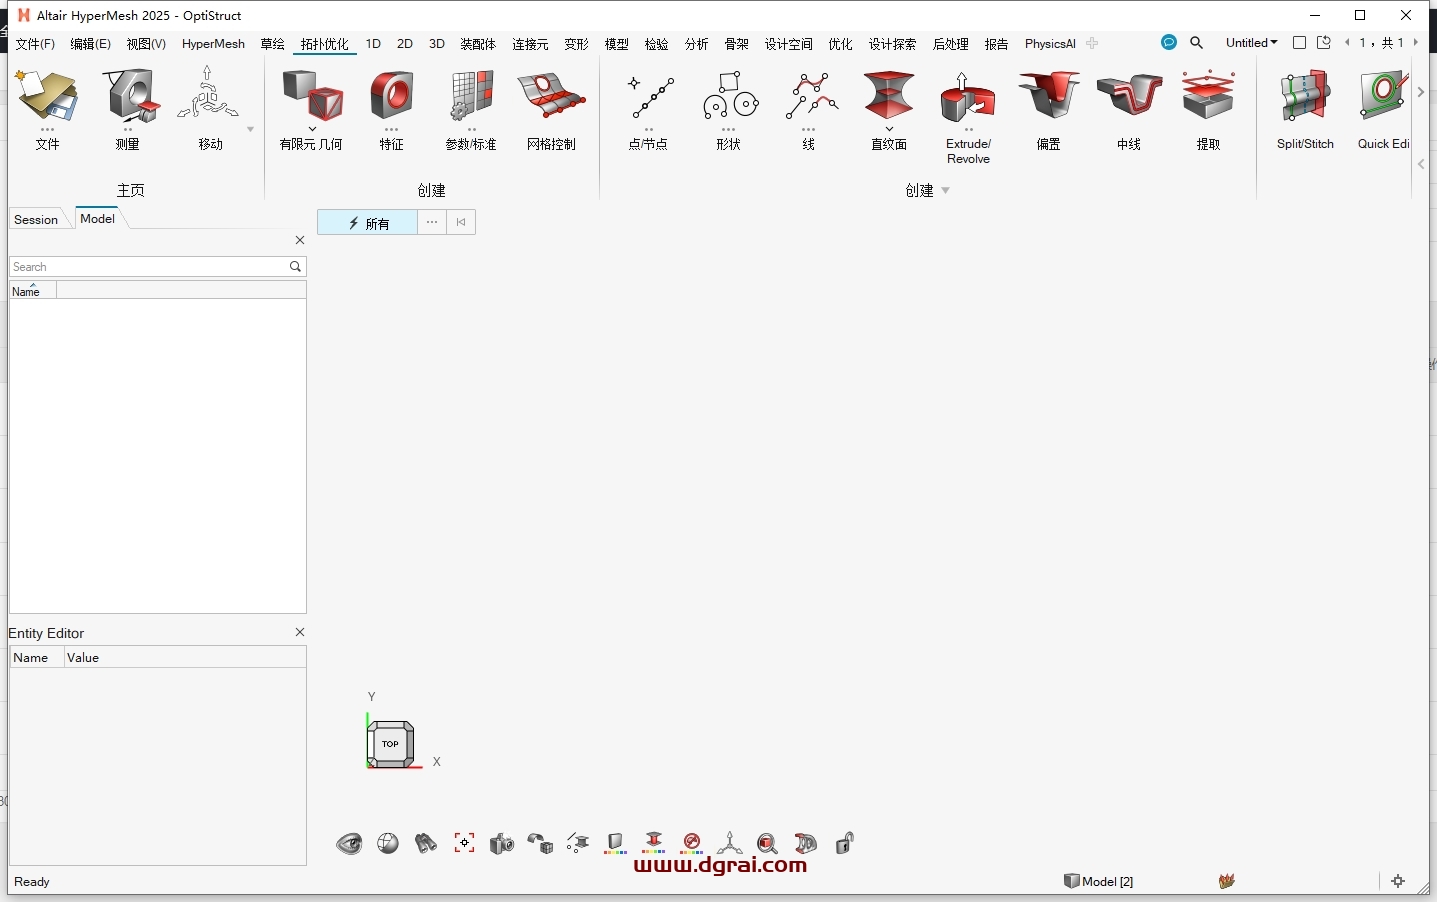1437x902 pixels.
Task: Expand the arrow beneath 直纹面 icon
Action: click(889, 129)
